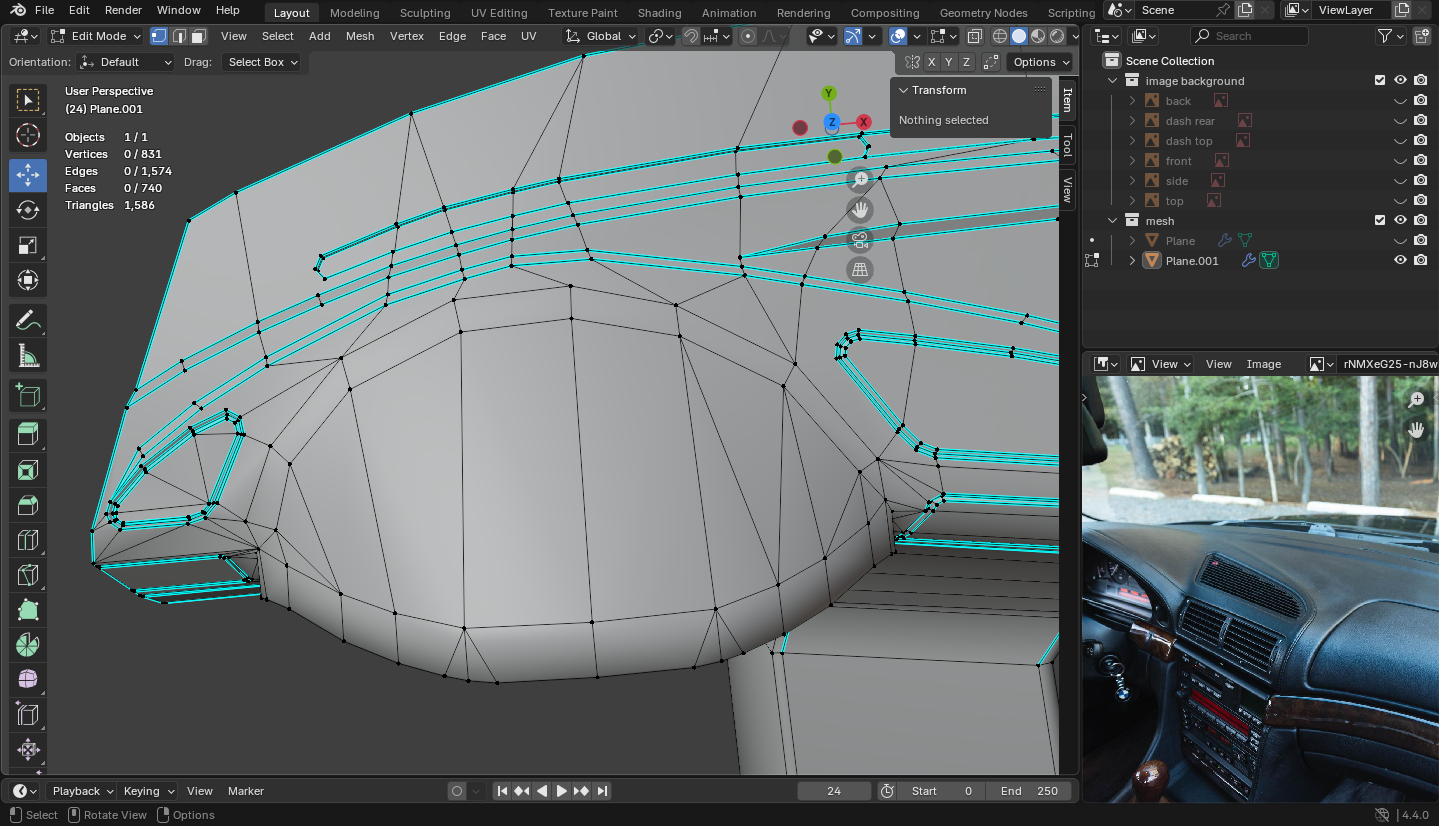The height and width of the screenshot is (826, 1439).
Task: Select the Select Box tool in toolbar
Action: (x=28, y=100)
